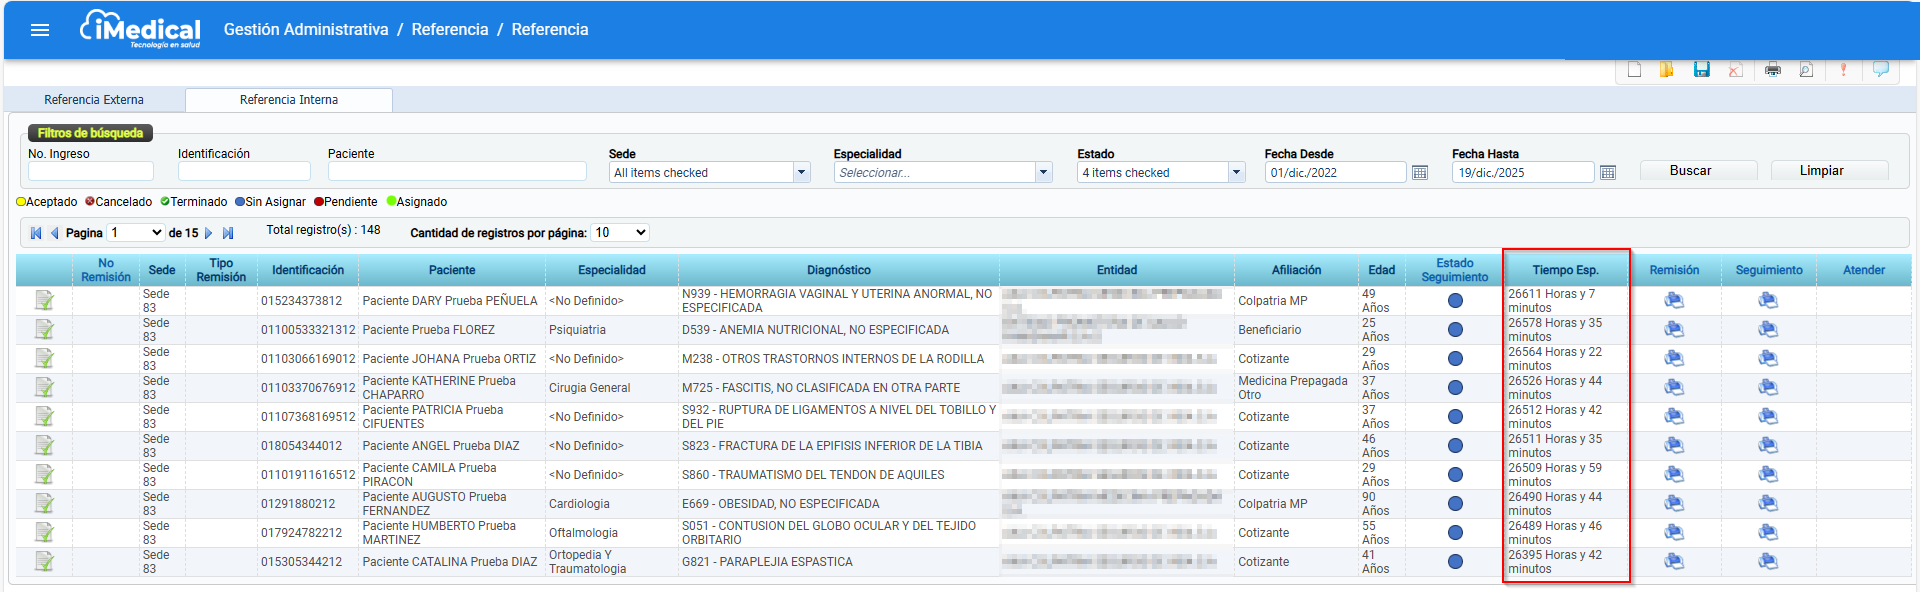
Task: Click the new blank document icon
Action: coord(1634,70)
